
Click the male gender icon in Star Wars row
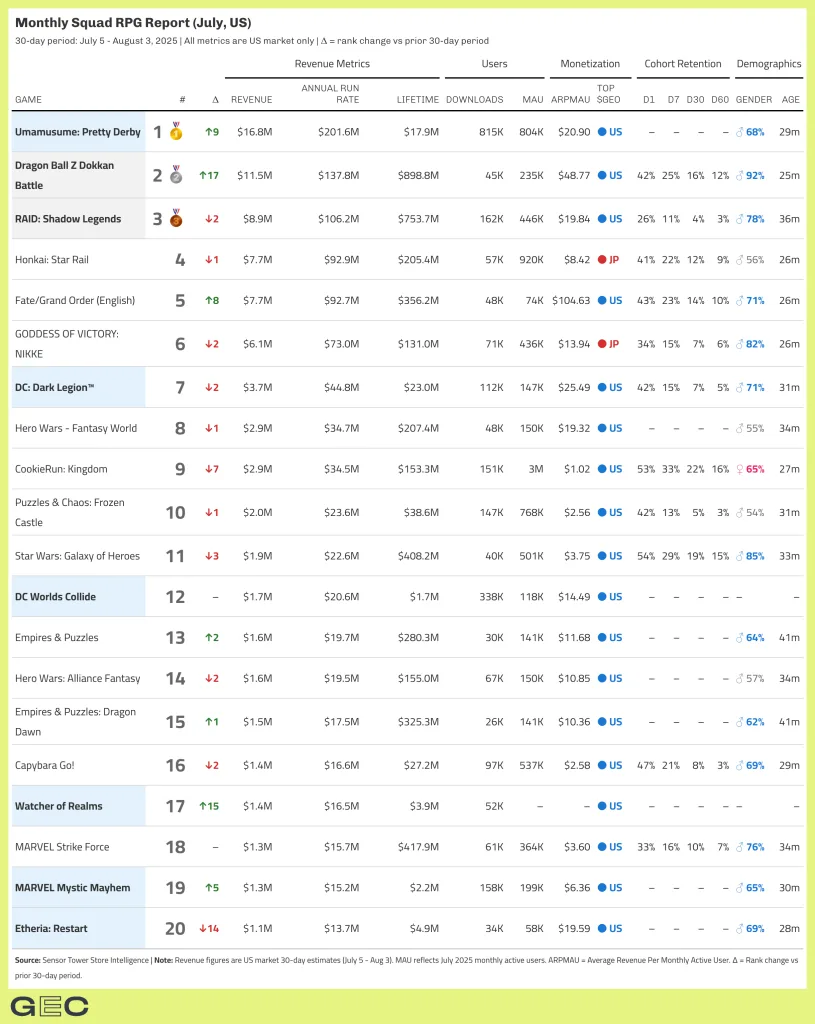pyautogui.click(x=740, y=556)
